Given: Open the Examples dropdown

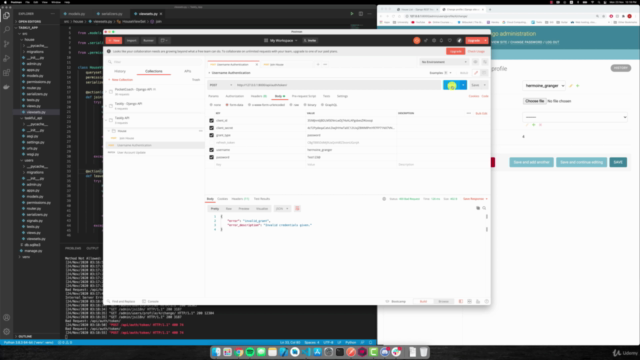Looking at the screenshot, I should click(x=440, y=73).
